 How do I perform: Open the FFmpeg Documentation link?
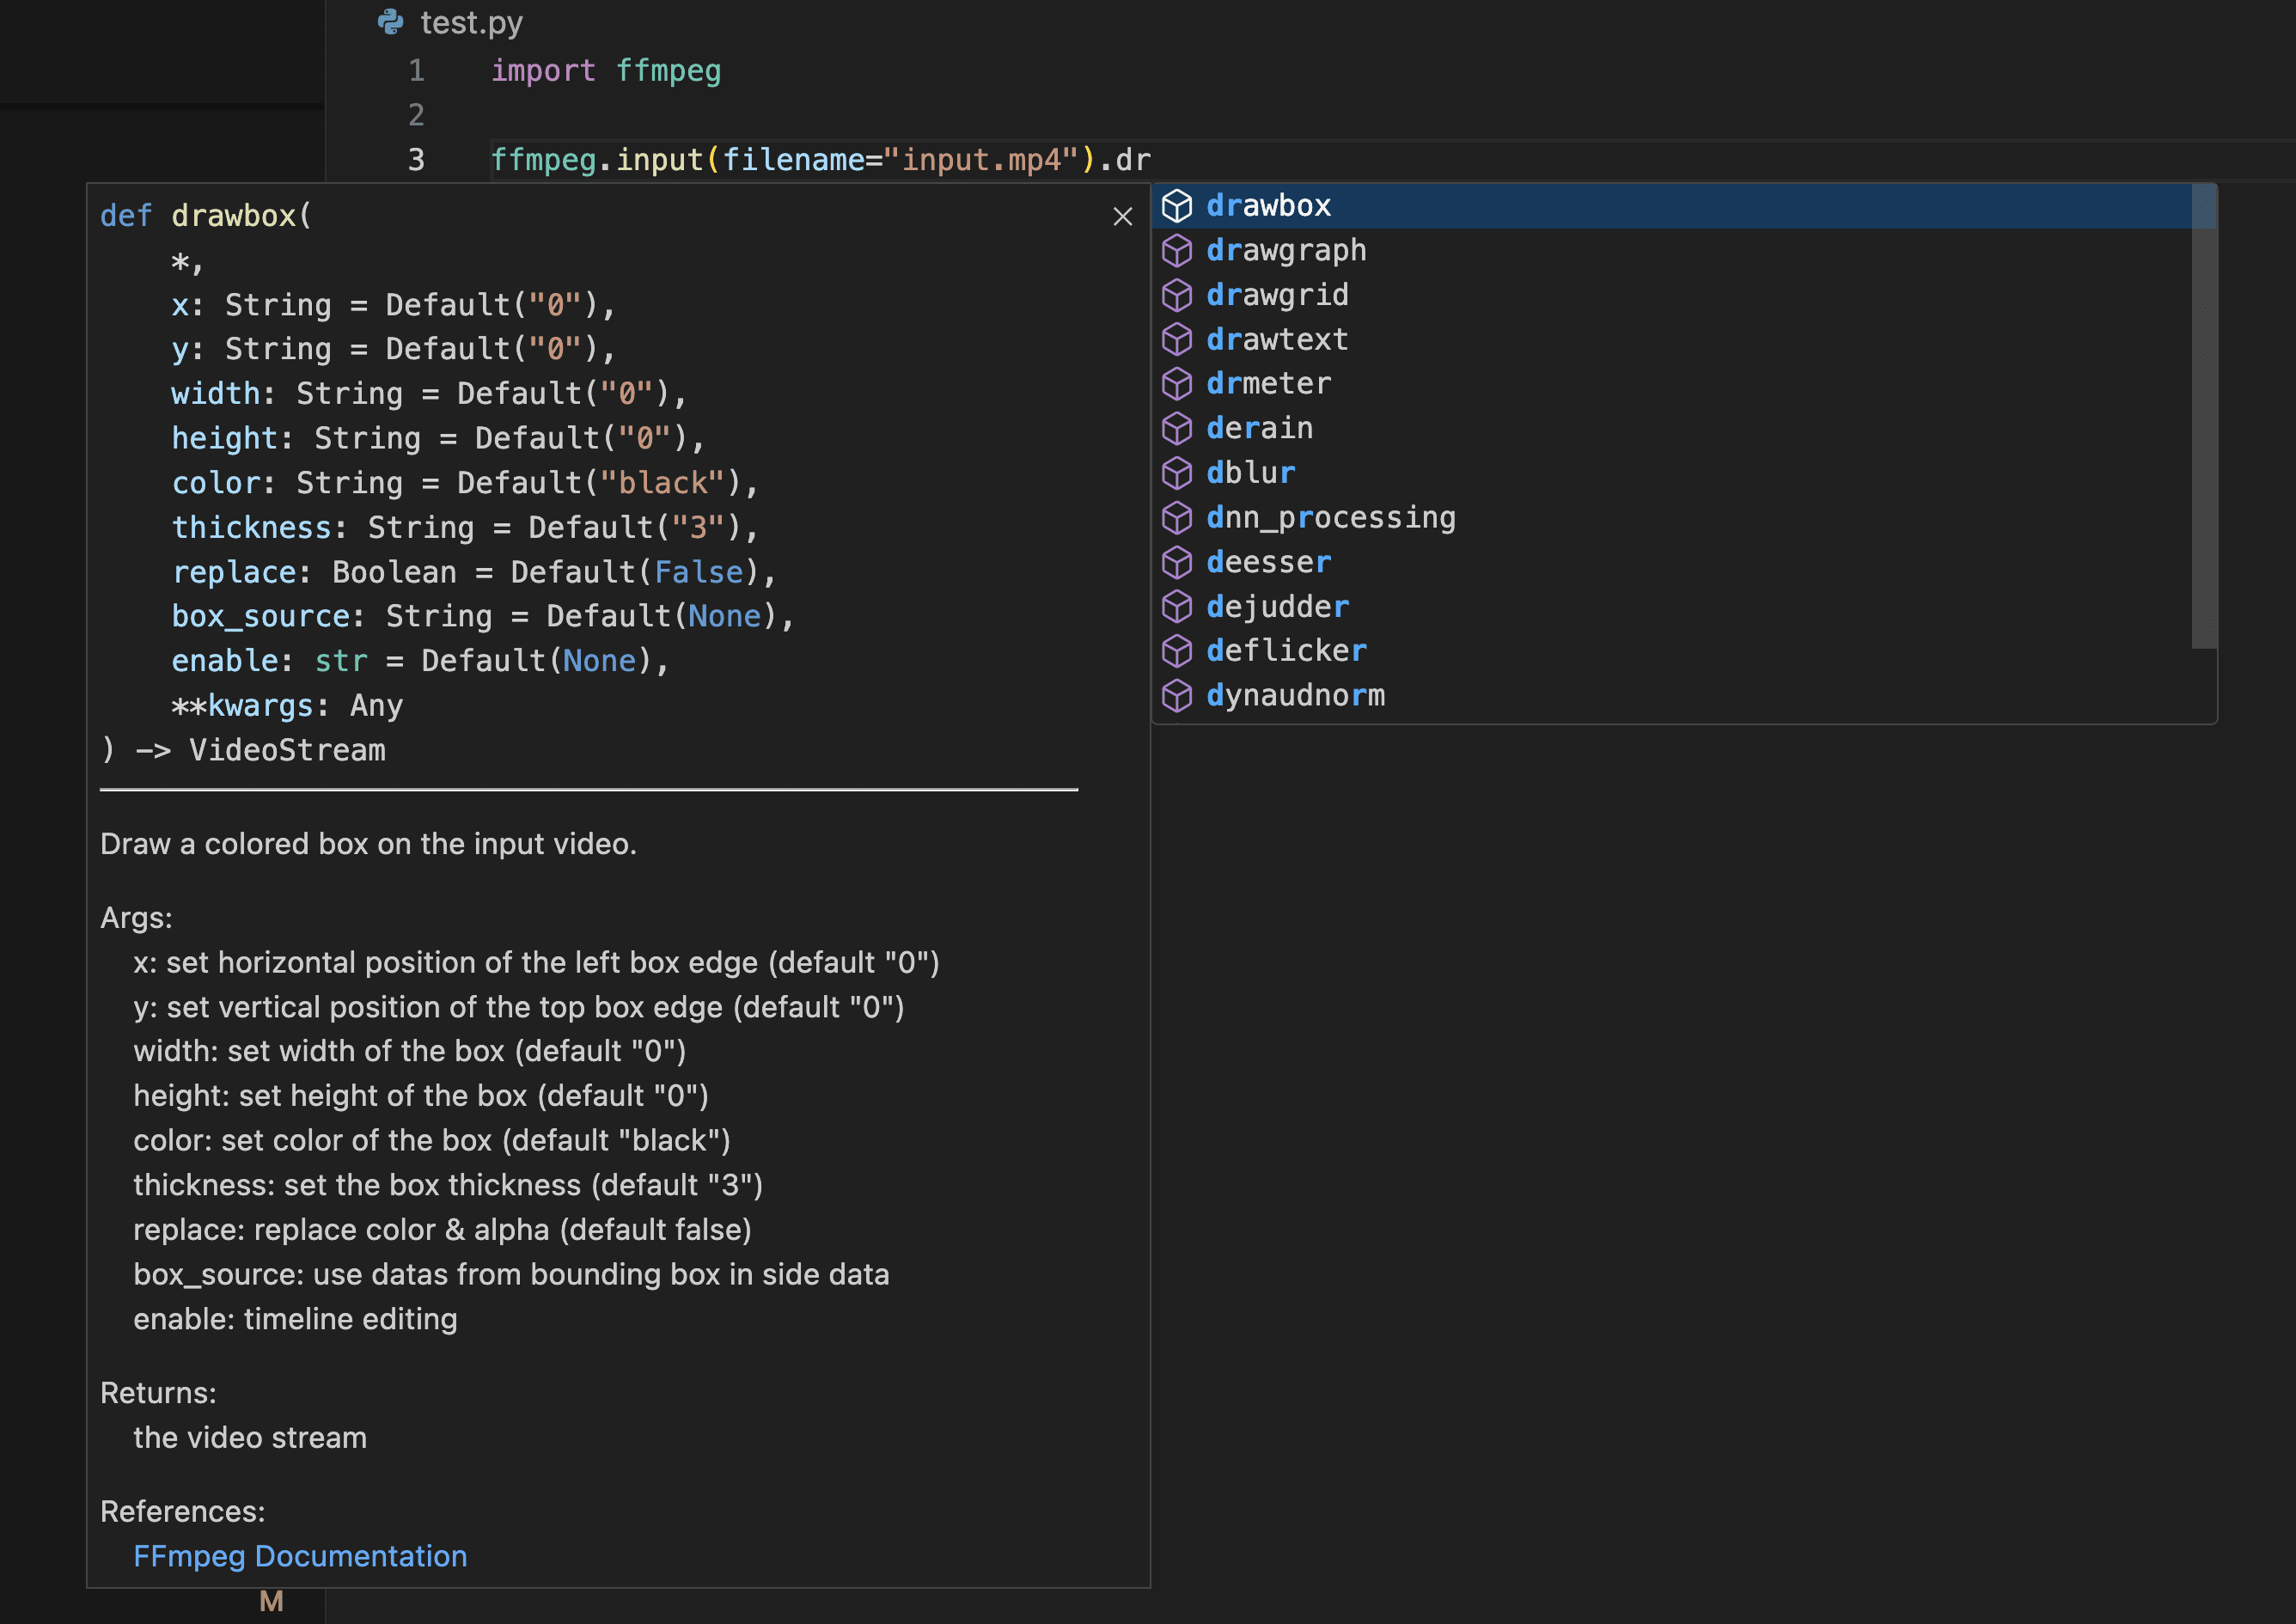(x=299, y=1556)
